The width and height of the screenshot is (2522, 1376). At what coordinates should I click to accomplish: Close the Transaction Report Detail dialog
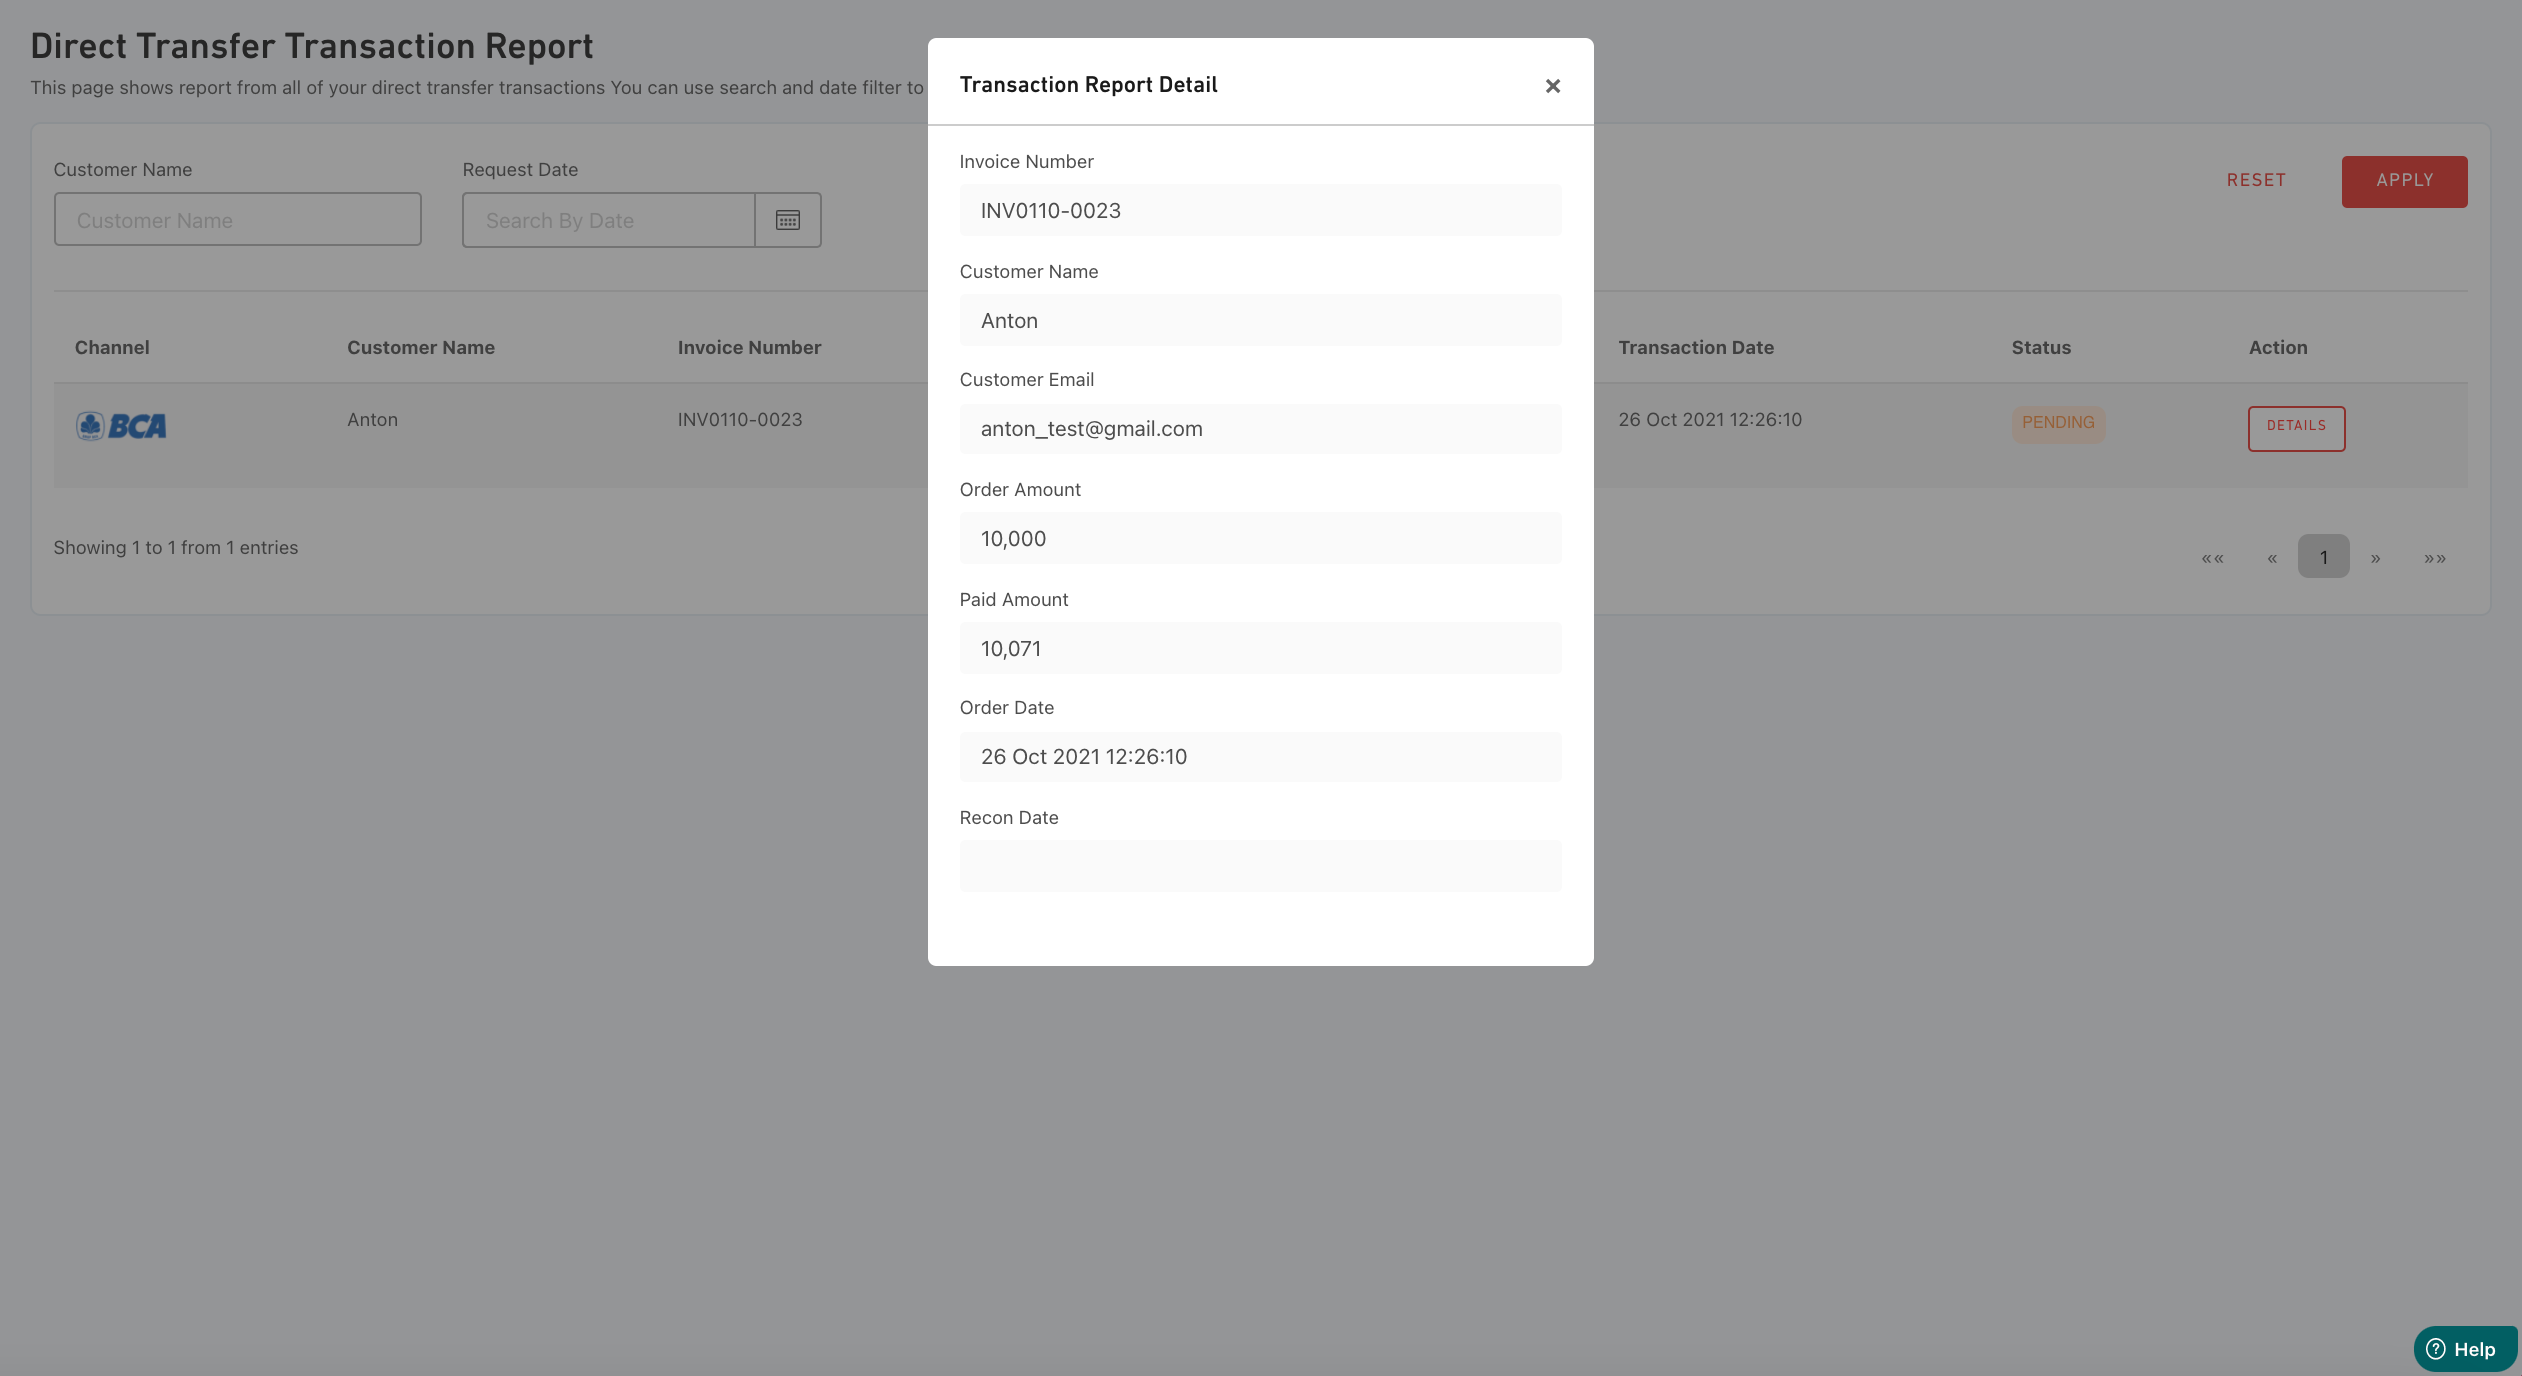[x=1552, y=86]
